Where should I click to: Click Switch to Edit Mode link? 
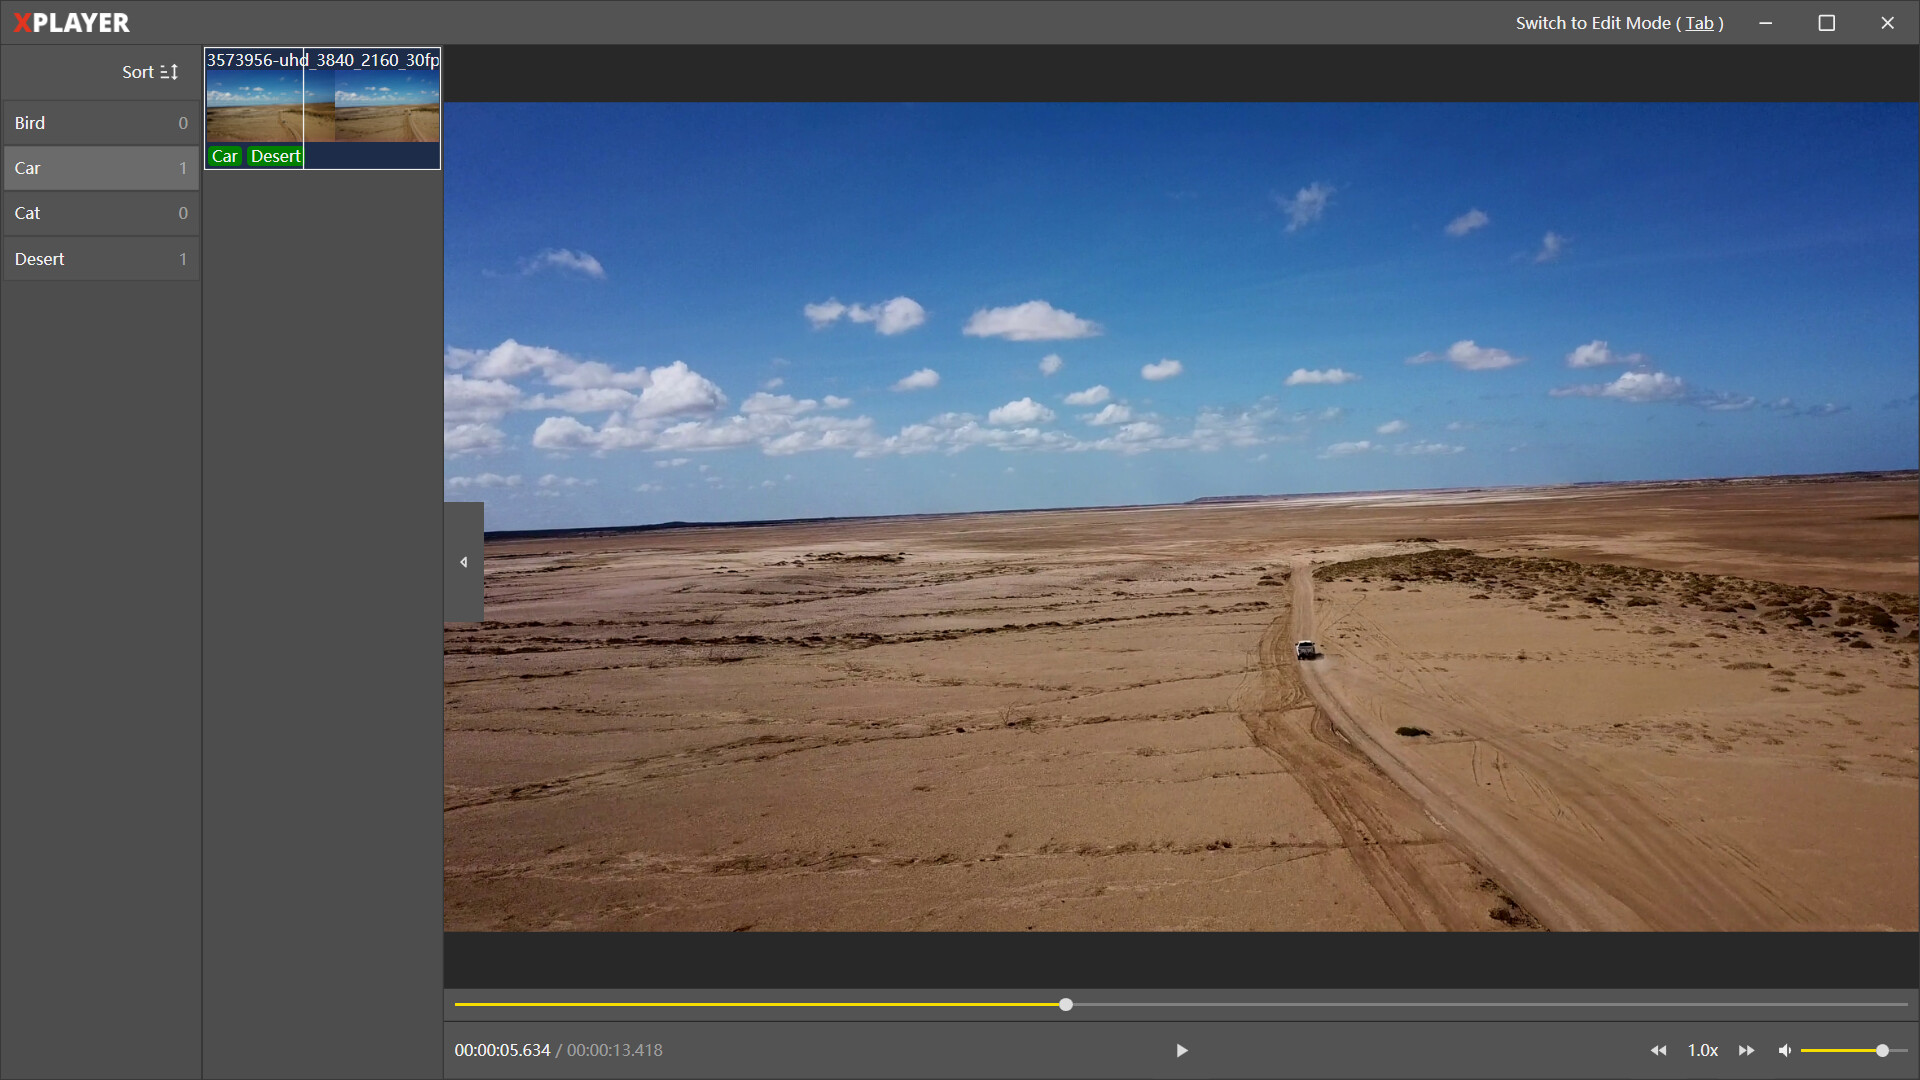pos(1619,23)
